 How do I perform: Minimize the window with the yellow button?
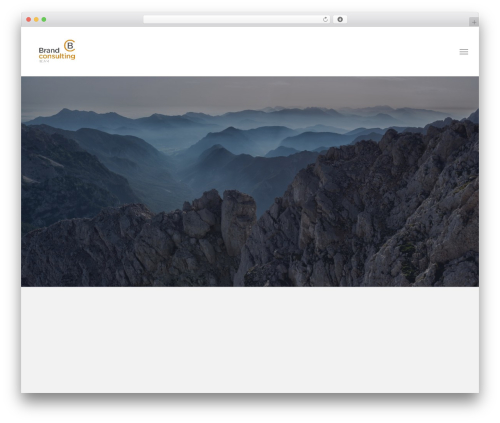[x=36, y=19]
